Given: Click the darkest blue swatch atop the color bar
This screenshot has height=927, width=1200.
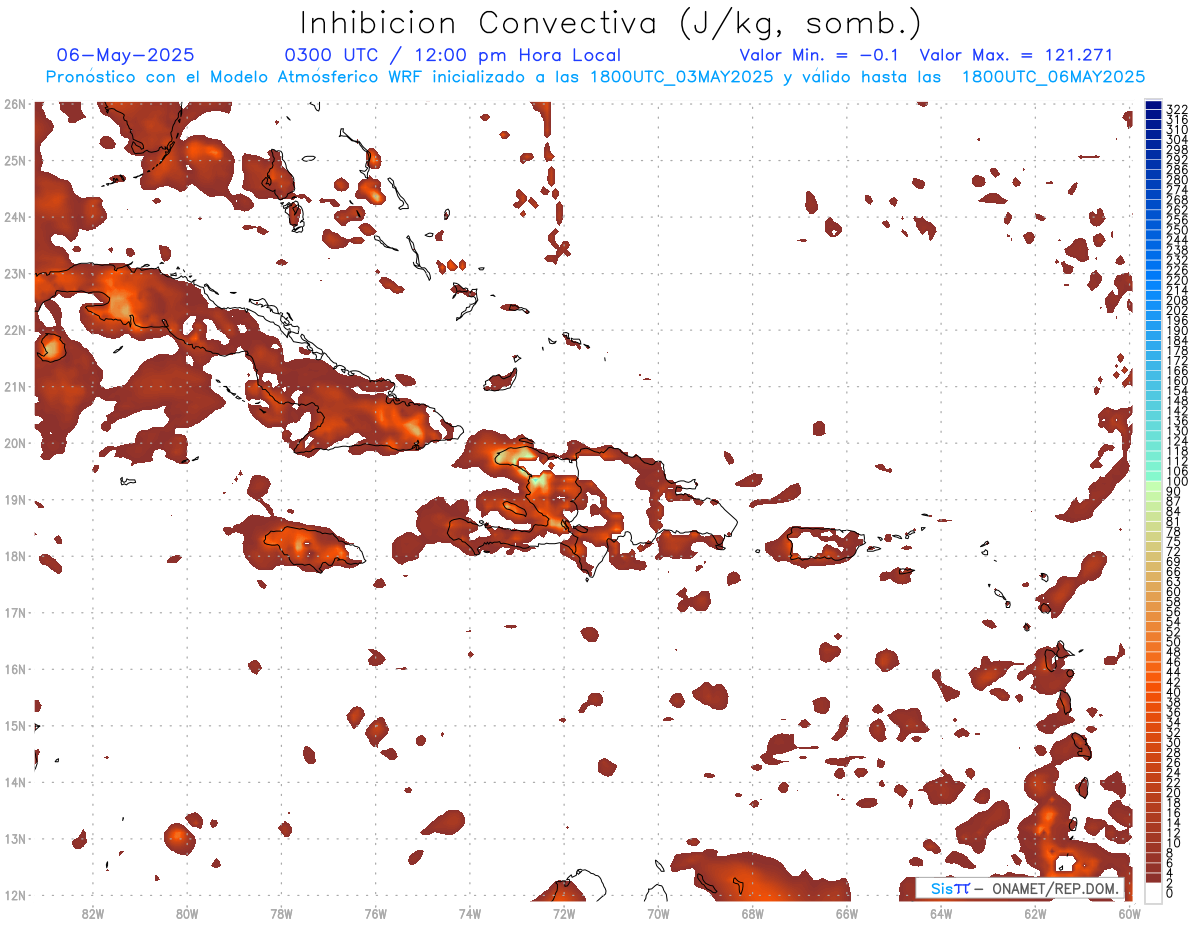Looking at the screenshot, I should 1154,104.
